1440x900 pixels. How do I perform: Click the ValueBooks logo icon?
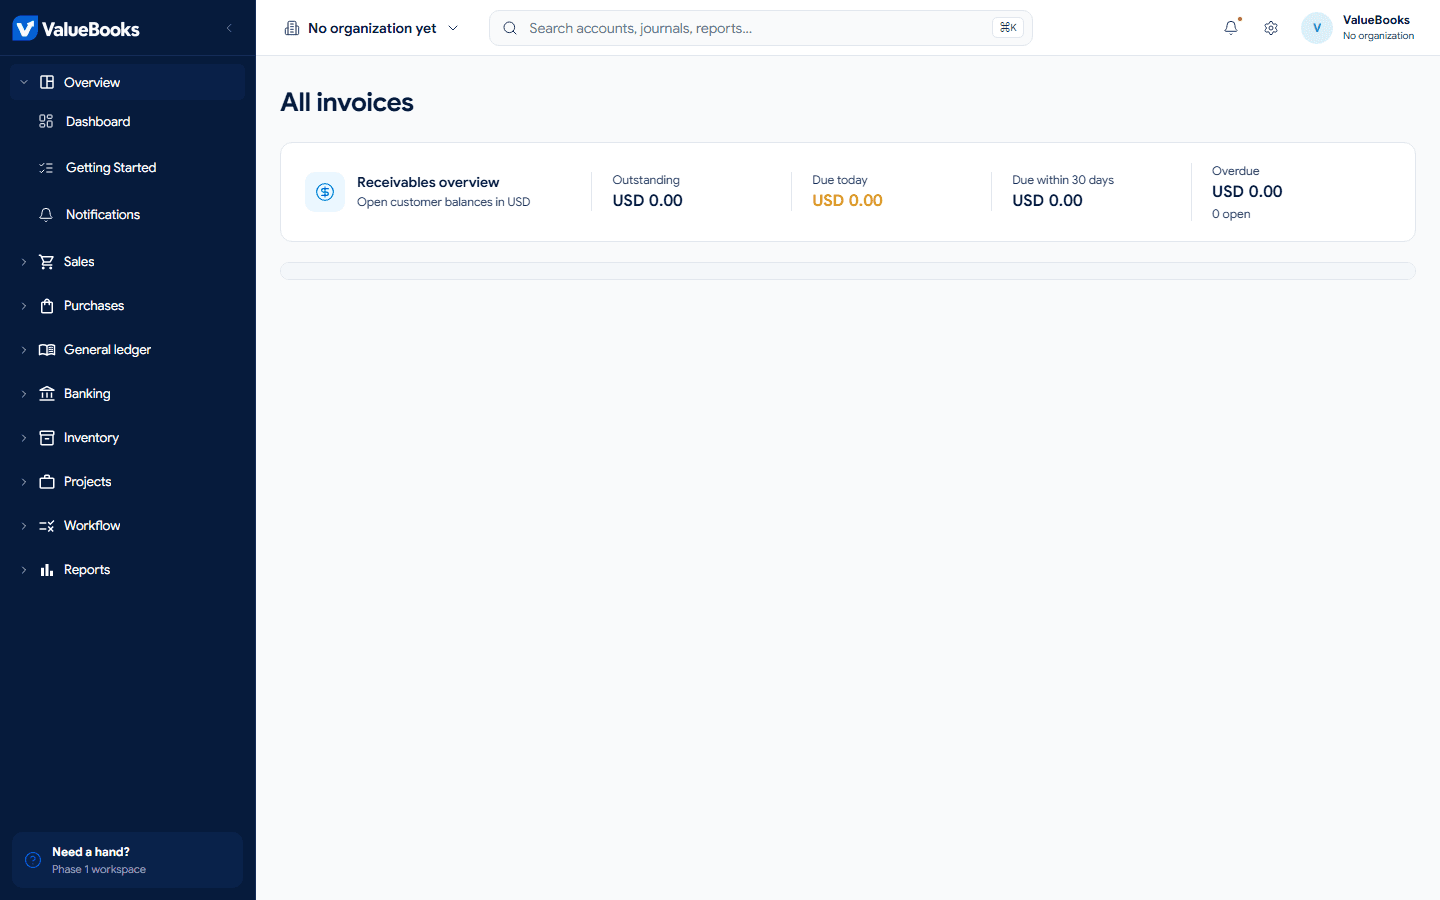coord(25,28)
